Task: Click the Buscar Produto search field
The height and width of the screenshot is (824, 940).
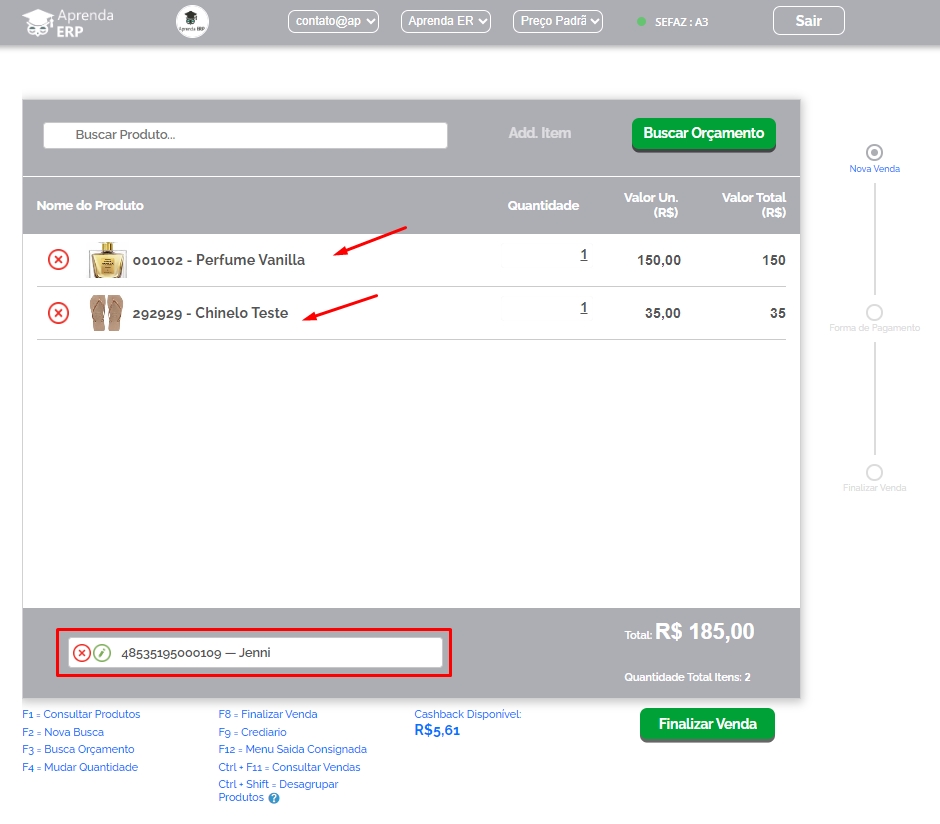Action: [x=245, y=135]
